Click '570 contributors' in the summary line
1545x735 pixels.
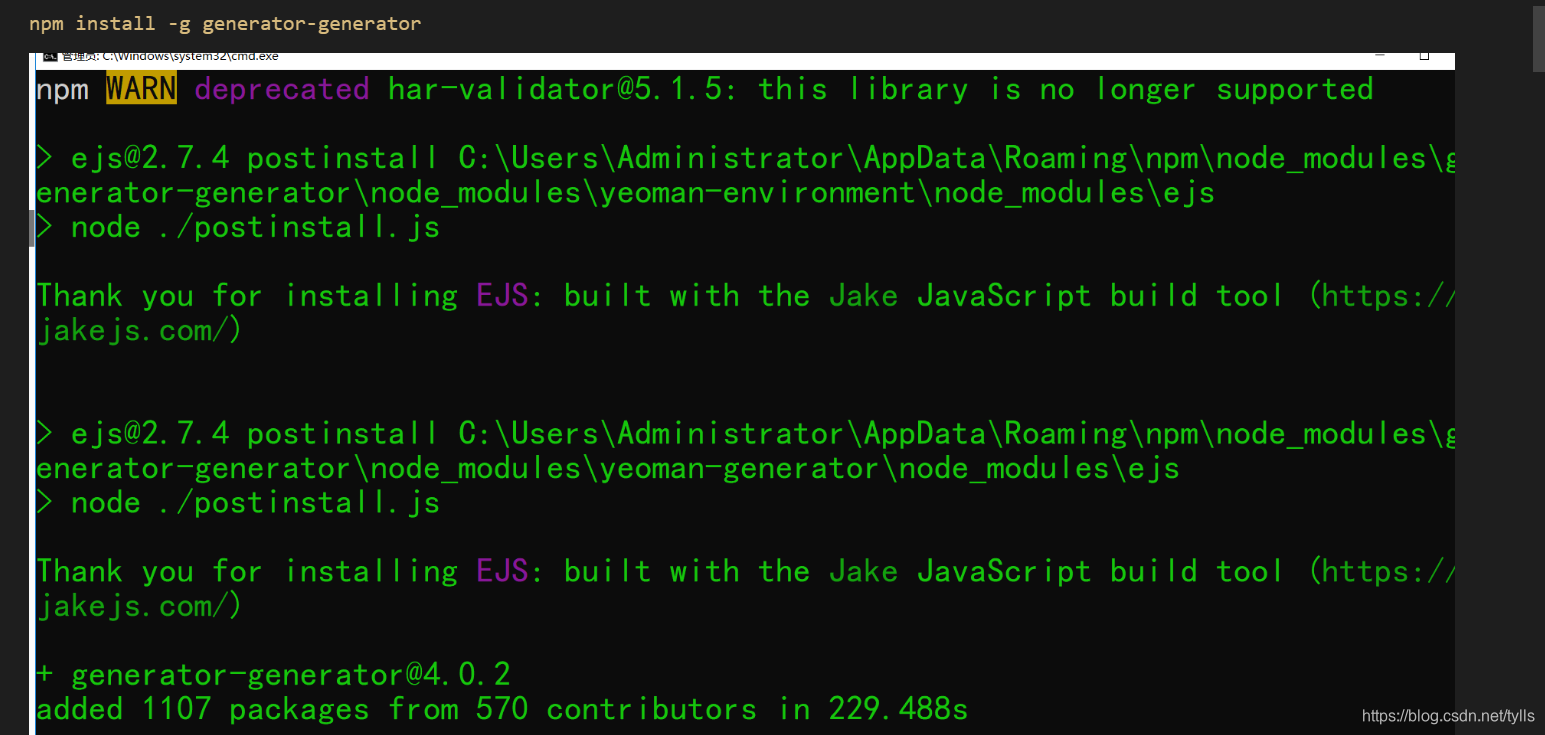[617, 710]
